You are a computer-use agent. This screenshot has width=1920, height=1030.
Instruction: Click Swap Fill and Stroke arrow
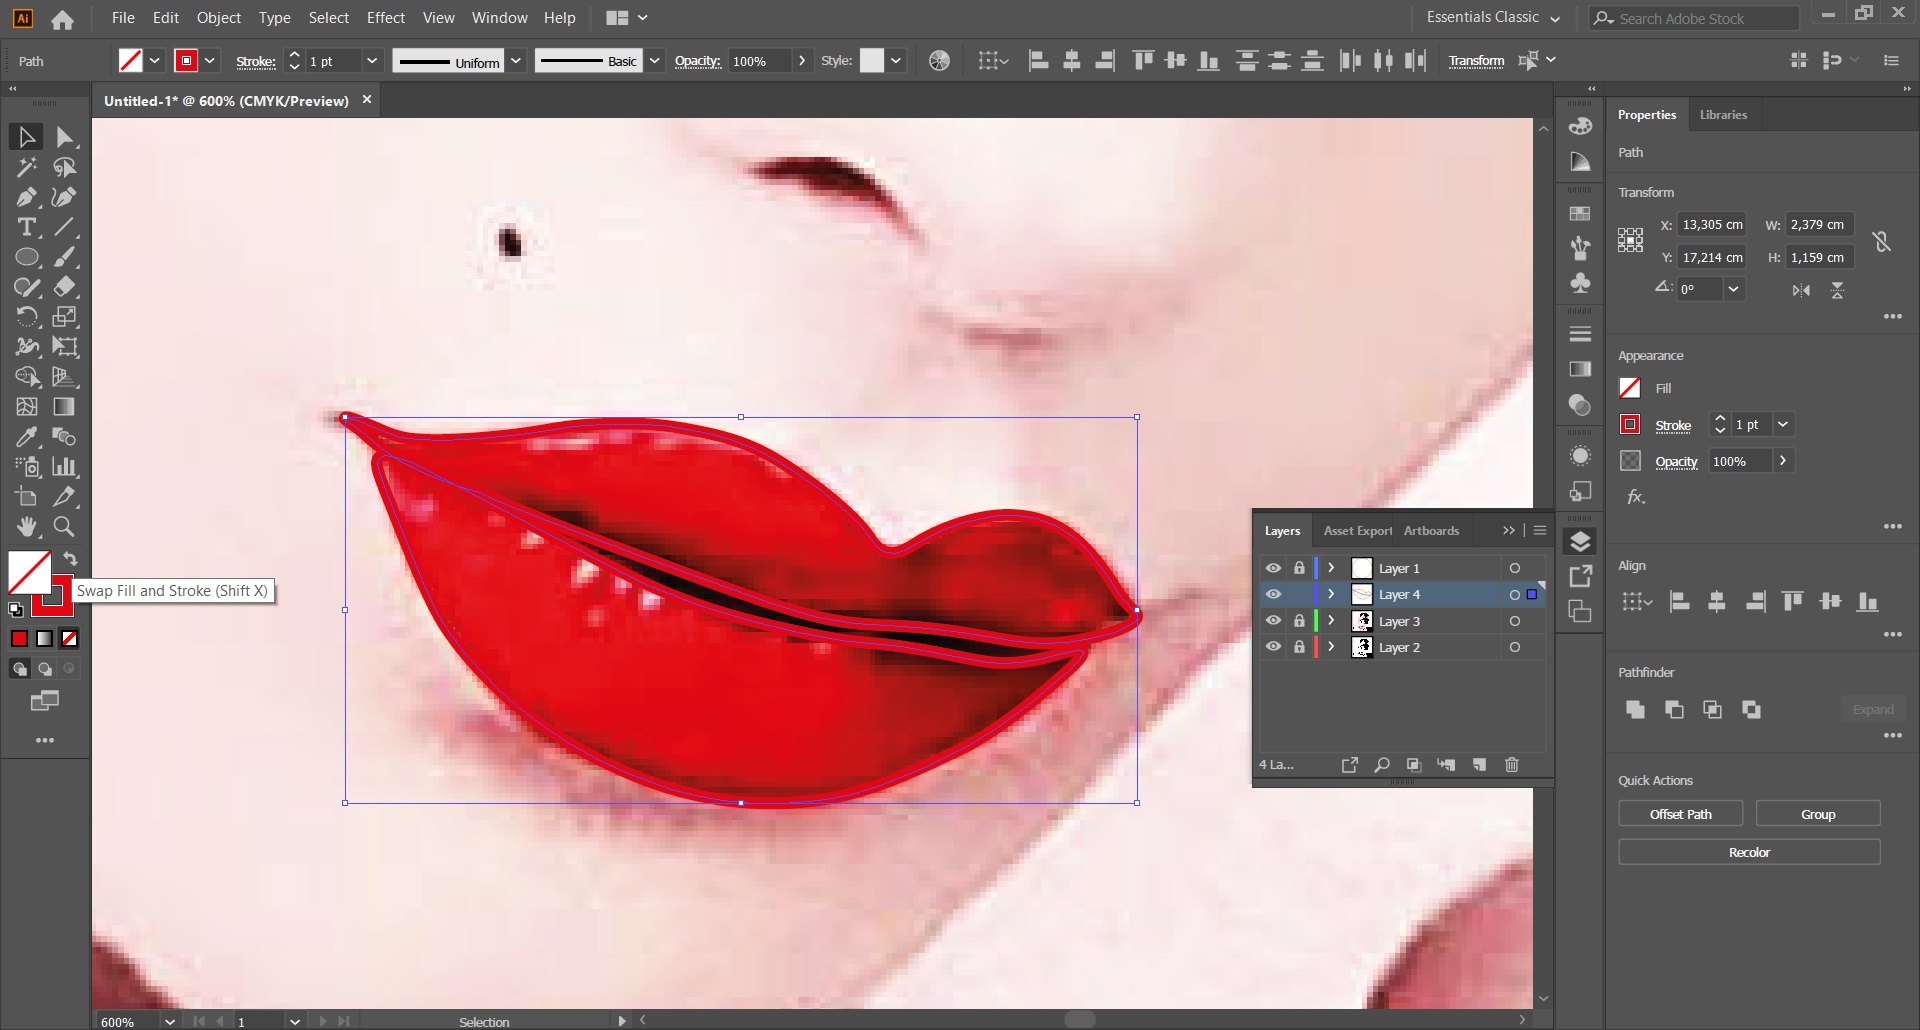pyautogui.click(x=70, y=559)
